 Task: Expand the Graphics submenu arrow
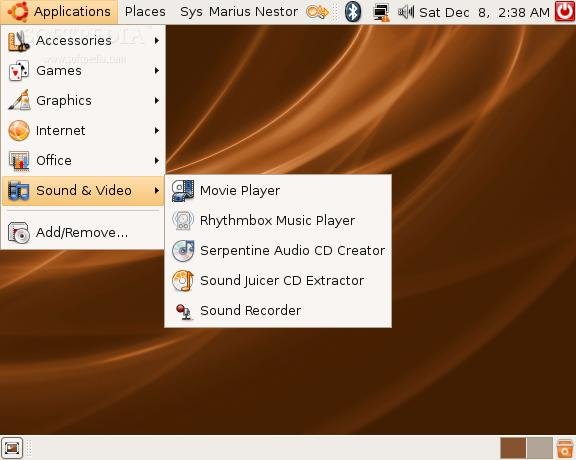click(157, 100)
